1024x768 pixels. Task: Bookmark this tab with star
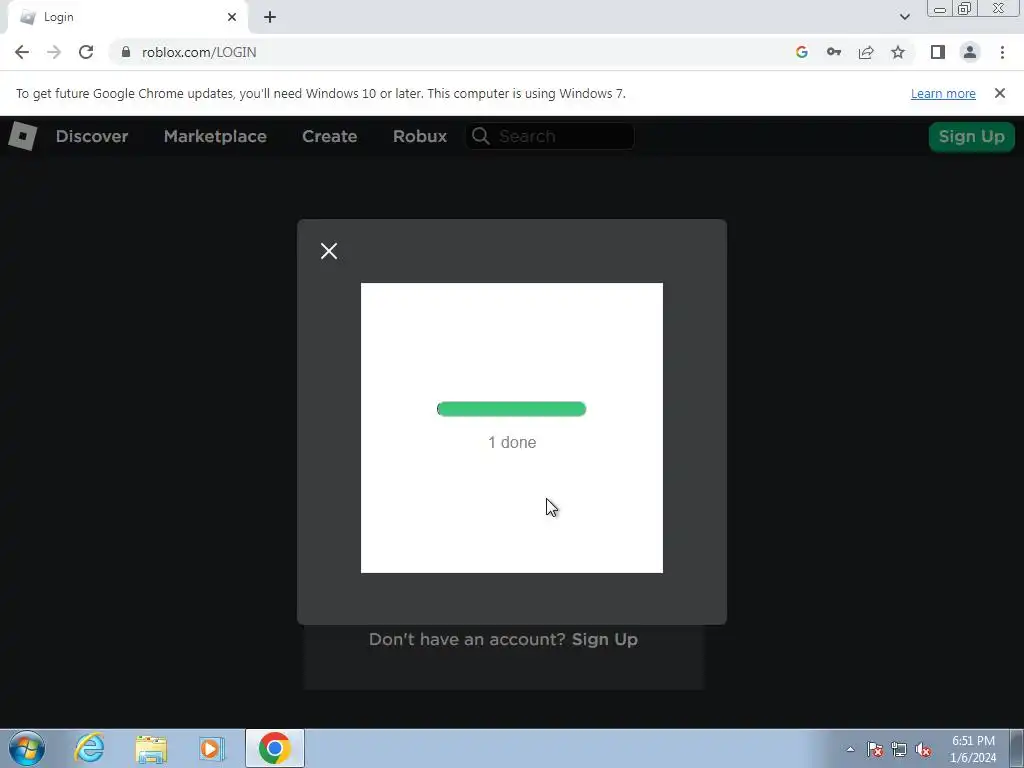[898, 52]
